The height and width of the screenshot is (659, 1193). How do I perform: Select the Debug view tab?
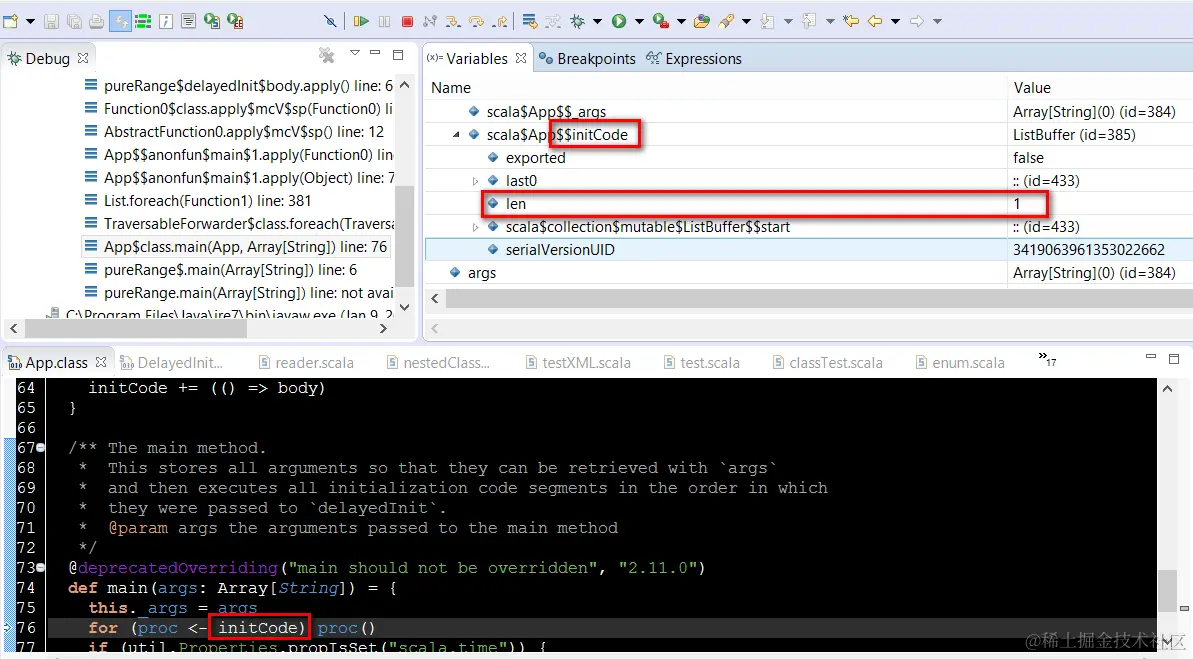[x=47, y=59]
